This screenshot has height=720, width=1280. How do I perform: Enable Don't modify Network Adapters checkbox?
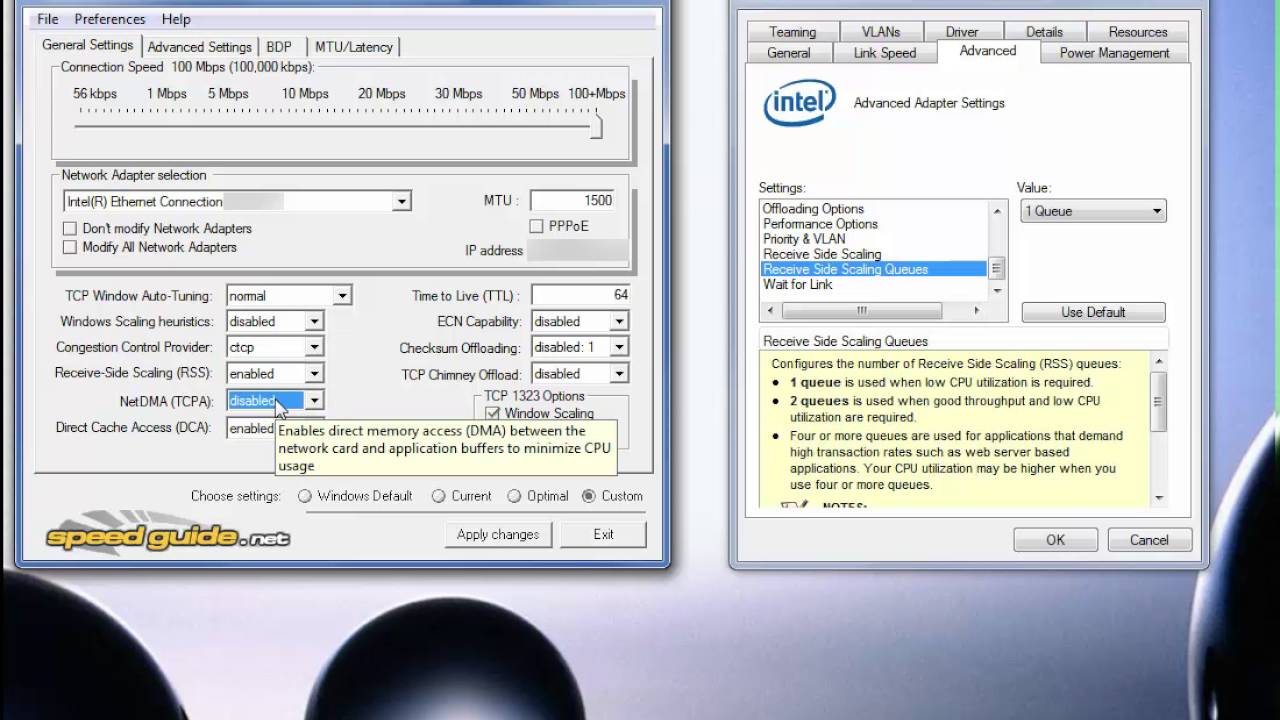point(70,228)
